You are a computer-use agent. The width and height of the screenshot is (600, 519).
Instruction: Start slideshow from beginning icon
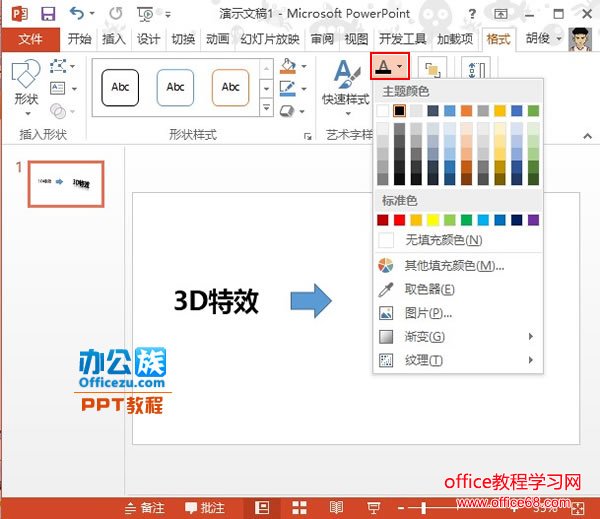(145, 14)
